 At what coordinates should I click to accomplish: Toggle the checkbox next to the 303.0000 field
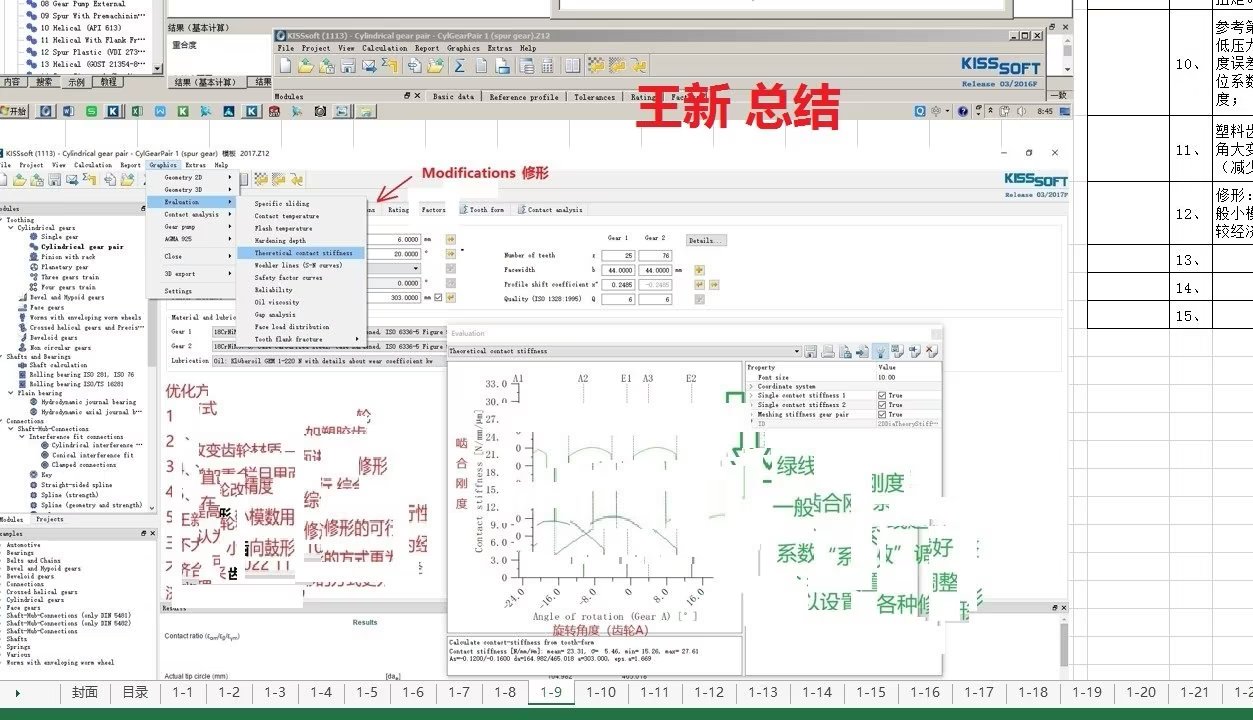pyautogui.click(x=436, y=297)
